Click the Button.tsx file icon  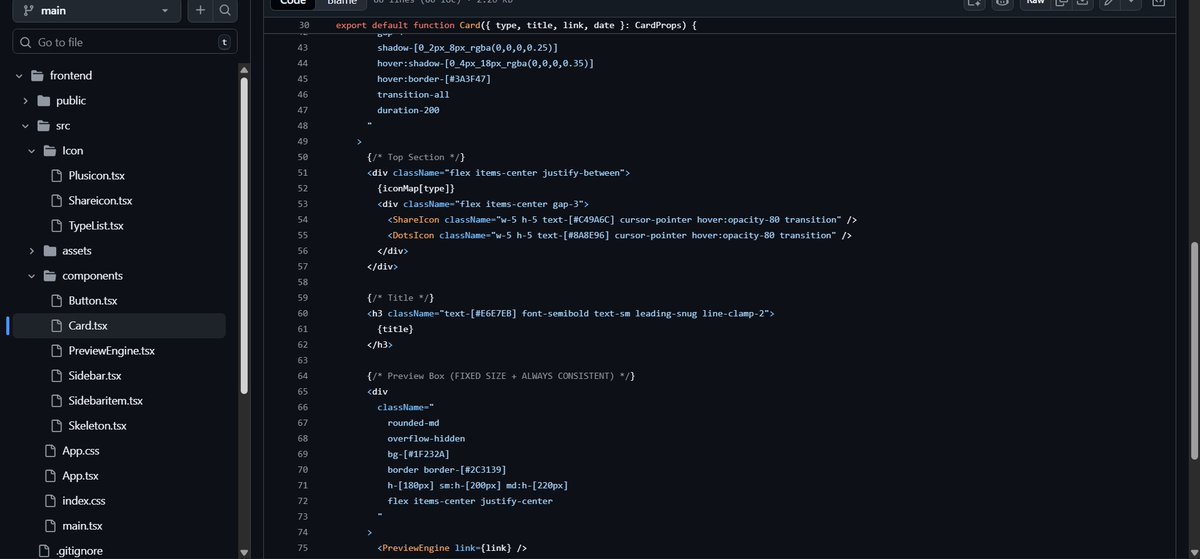(x=56, y=301)
